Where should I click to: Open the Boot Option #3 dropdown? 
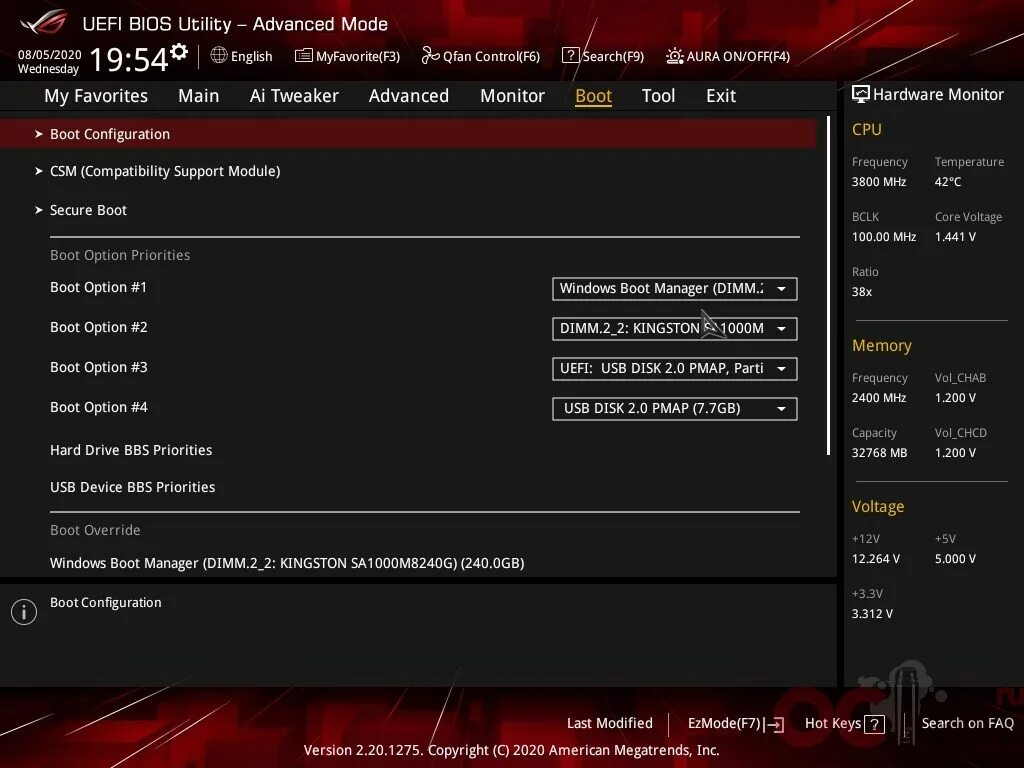(675, 368)
